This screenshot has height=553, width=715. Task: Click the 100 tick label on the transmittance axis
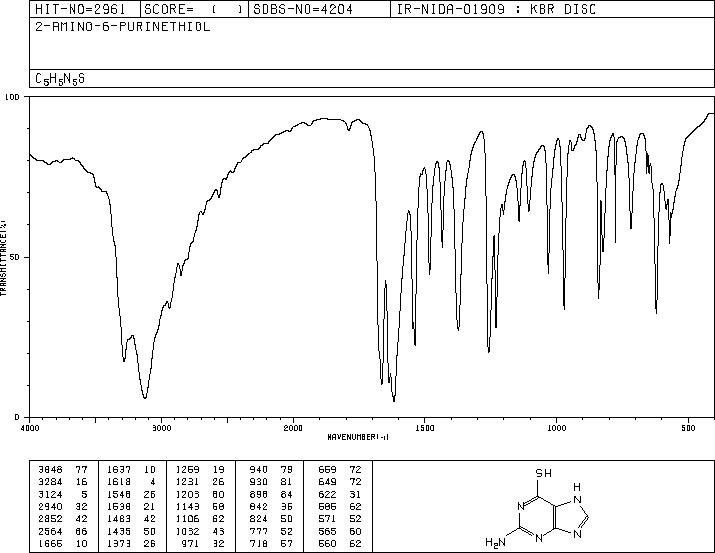[x=12, y=97]
